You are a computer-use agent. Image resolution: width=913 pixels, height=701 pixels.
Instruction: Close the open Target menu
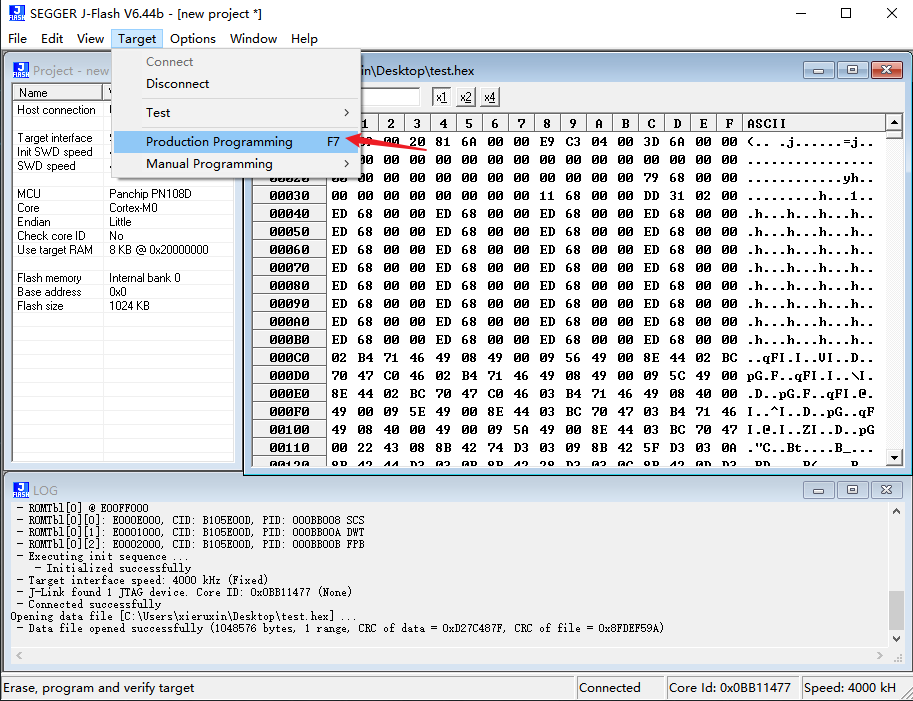pos(137,38)
